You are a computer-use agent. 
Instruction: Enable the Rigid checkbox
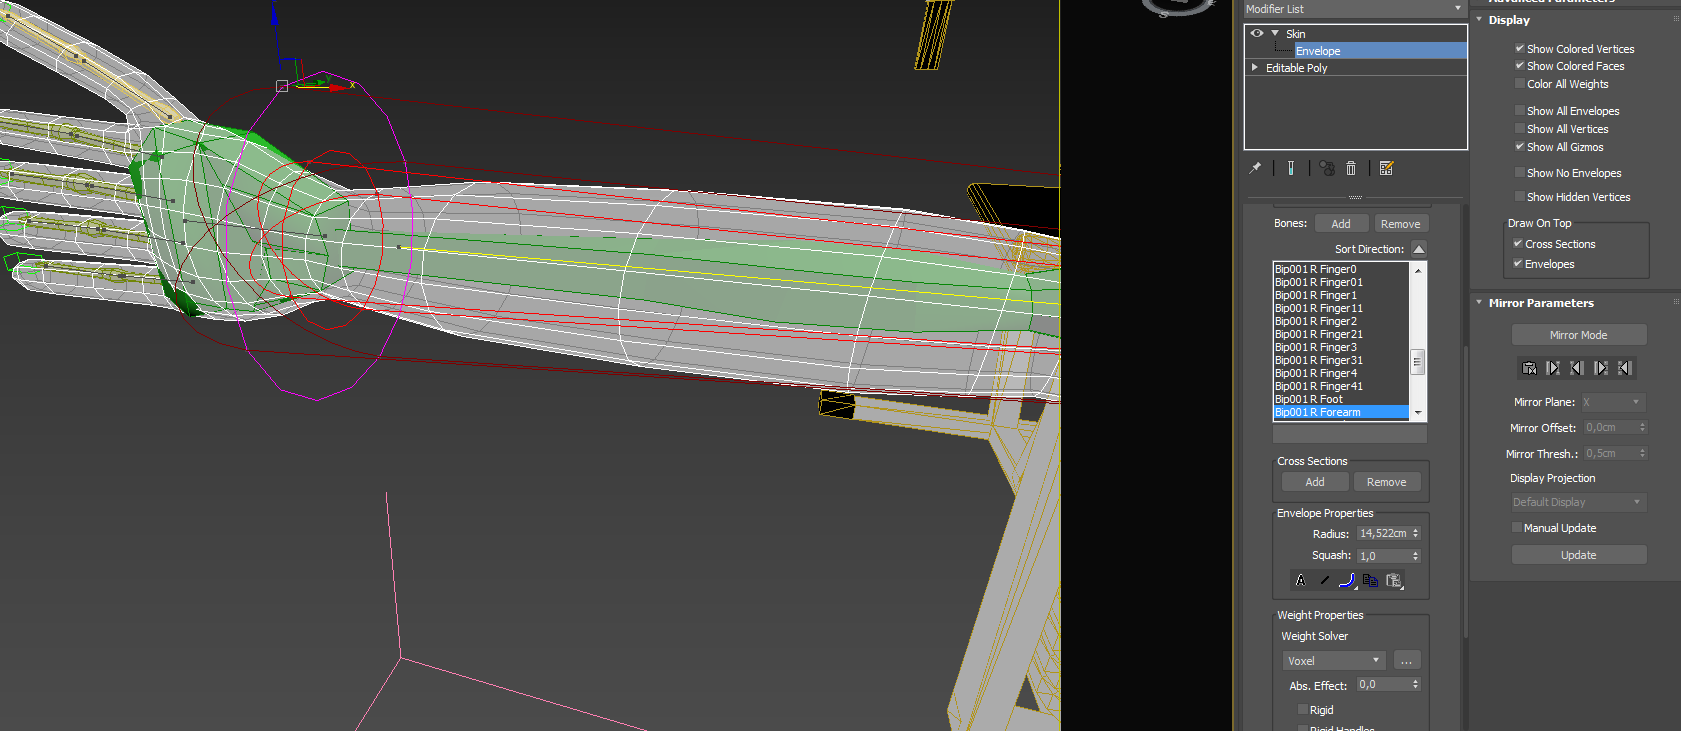point(1303,709)
